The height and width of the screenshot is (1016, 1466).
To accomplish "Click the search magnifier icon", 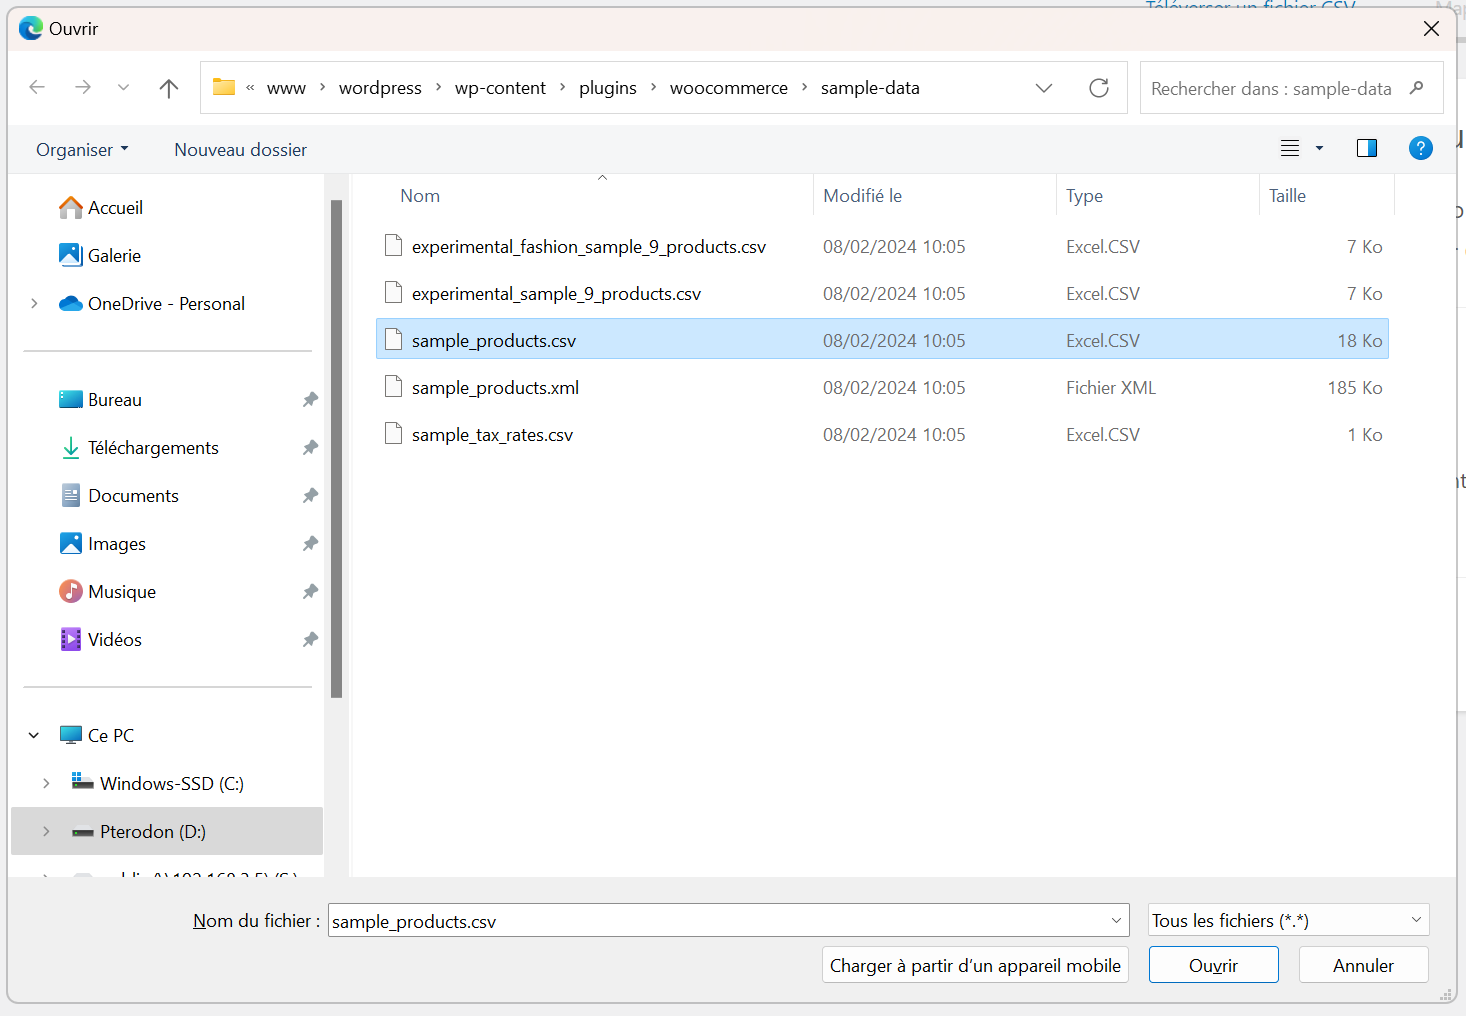I will click(x=1416, y=88).
